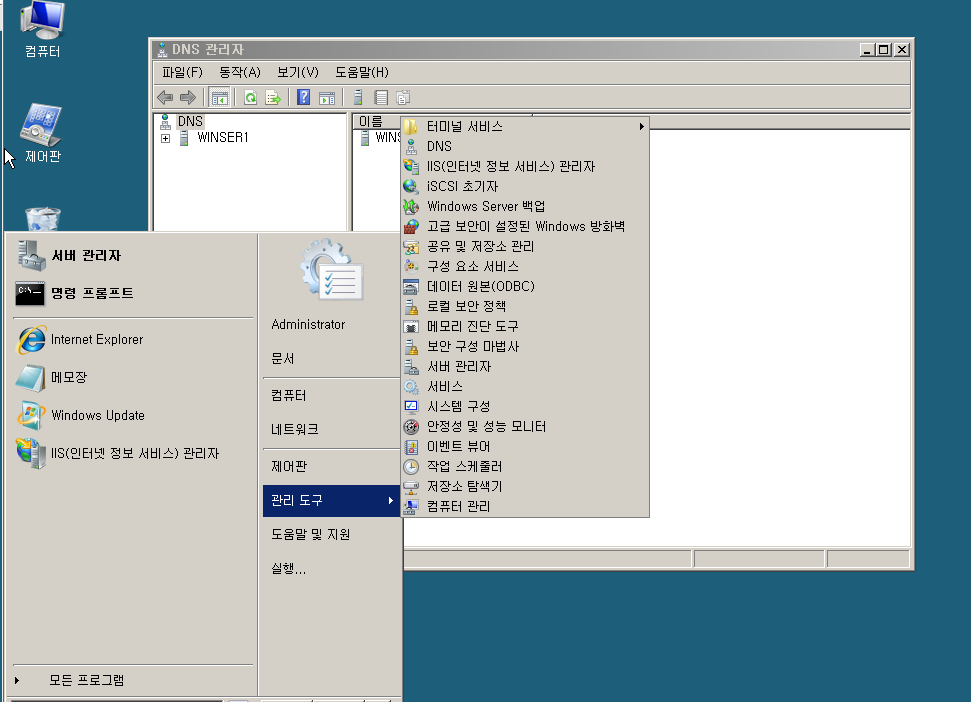This screenshot has height=702, width=971.
Task: Open 데이터 원본(ODBC)
Action: pyautogui.click(x=525, y=286)
